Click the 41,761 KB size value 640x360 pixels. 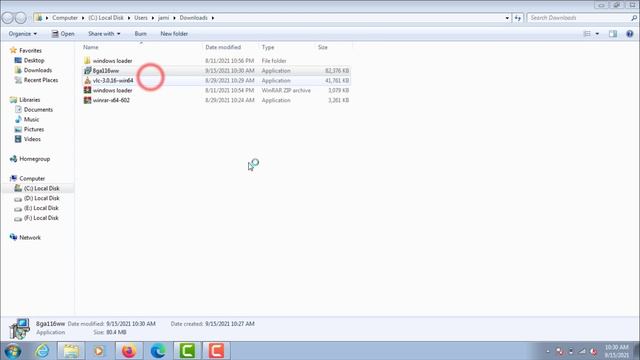click(x=337, y=80)
